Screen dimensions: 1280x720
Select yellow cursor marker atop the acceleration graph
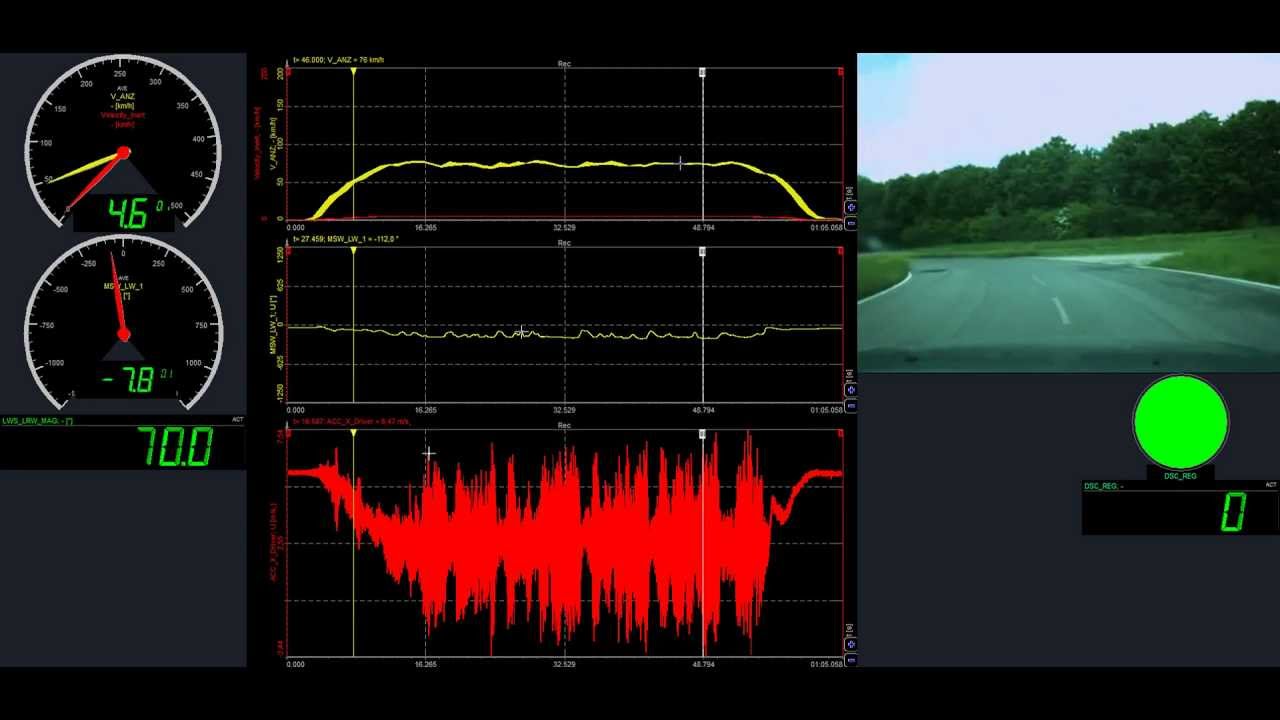point(353,434)
